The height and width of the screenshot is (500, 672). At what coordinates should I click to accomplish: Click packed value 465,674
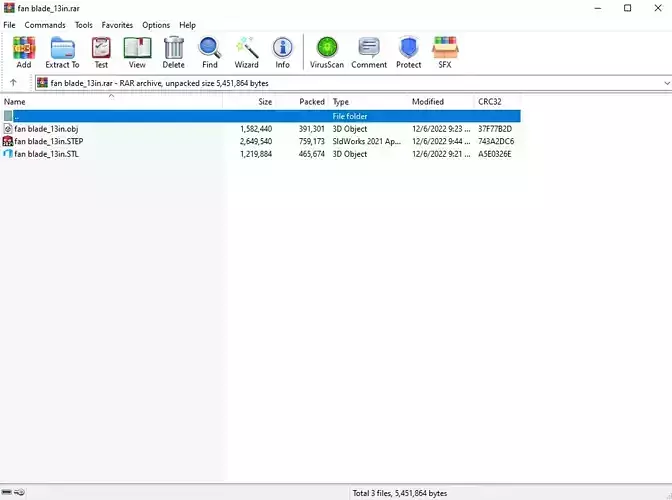[312, 154]
